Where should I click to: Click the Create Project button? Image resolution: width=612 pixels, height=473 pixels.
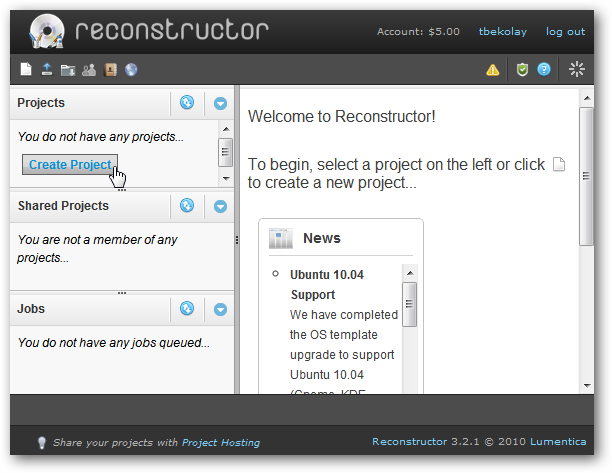(x=70, y=165)
